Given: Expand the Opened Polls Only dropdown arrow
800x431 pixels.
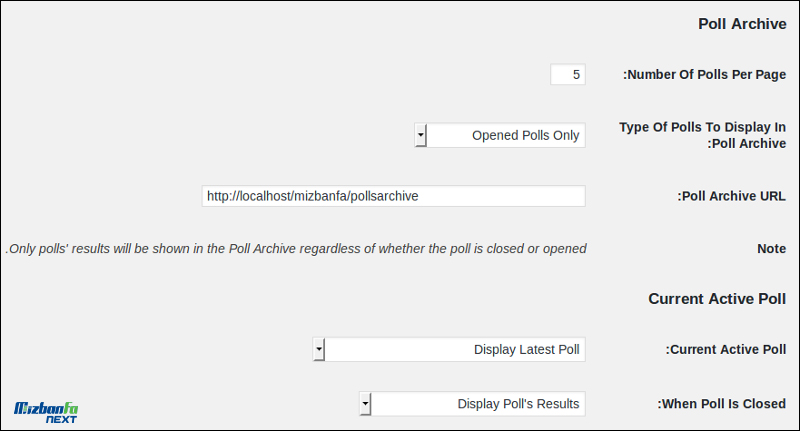Looking at the screenshot, I should pyautogui.click(x=420, y=135).
